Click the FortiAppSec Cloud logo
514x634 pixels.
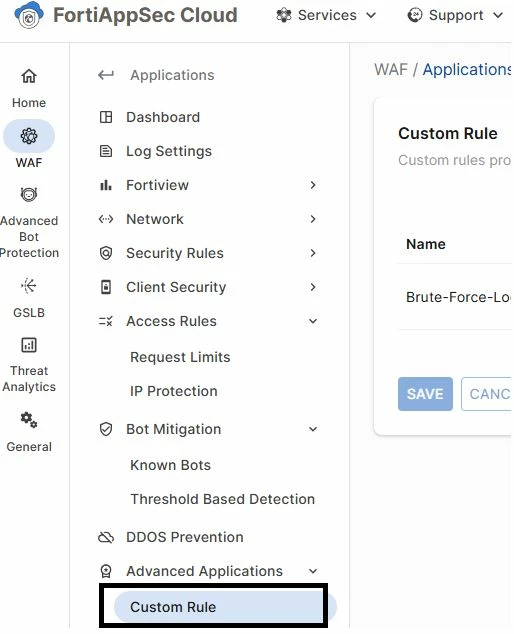click(29, 15)
